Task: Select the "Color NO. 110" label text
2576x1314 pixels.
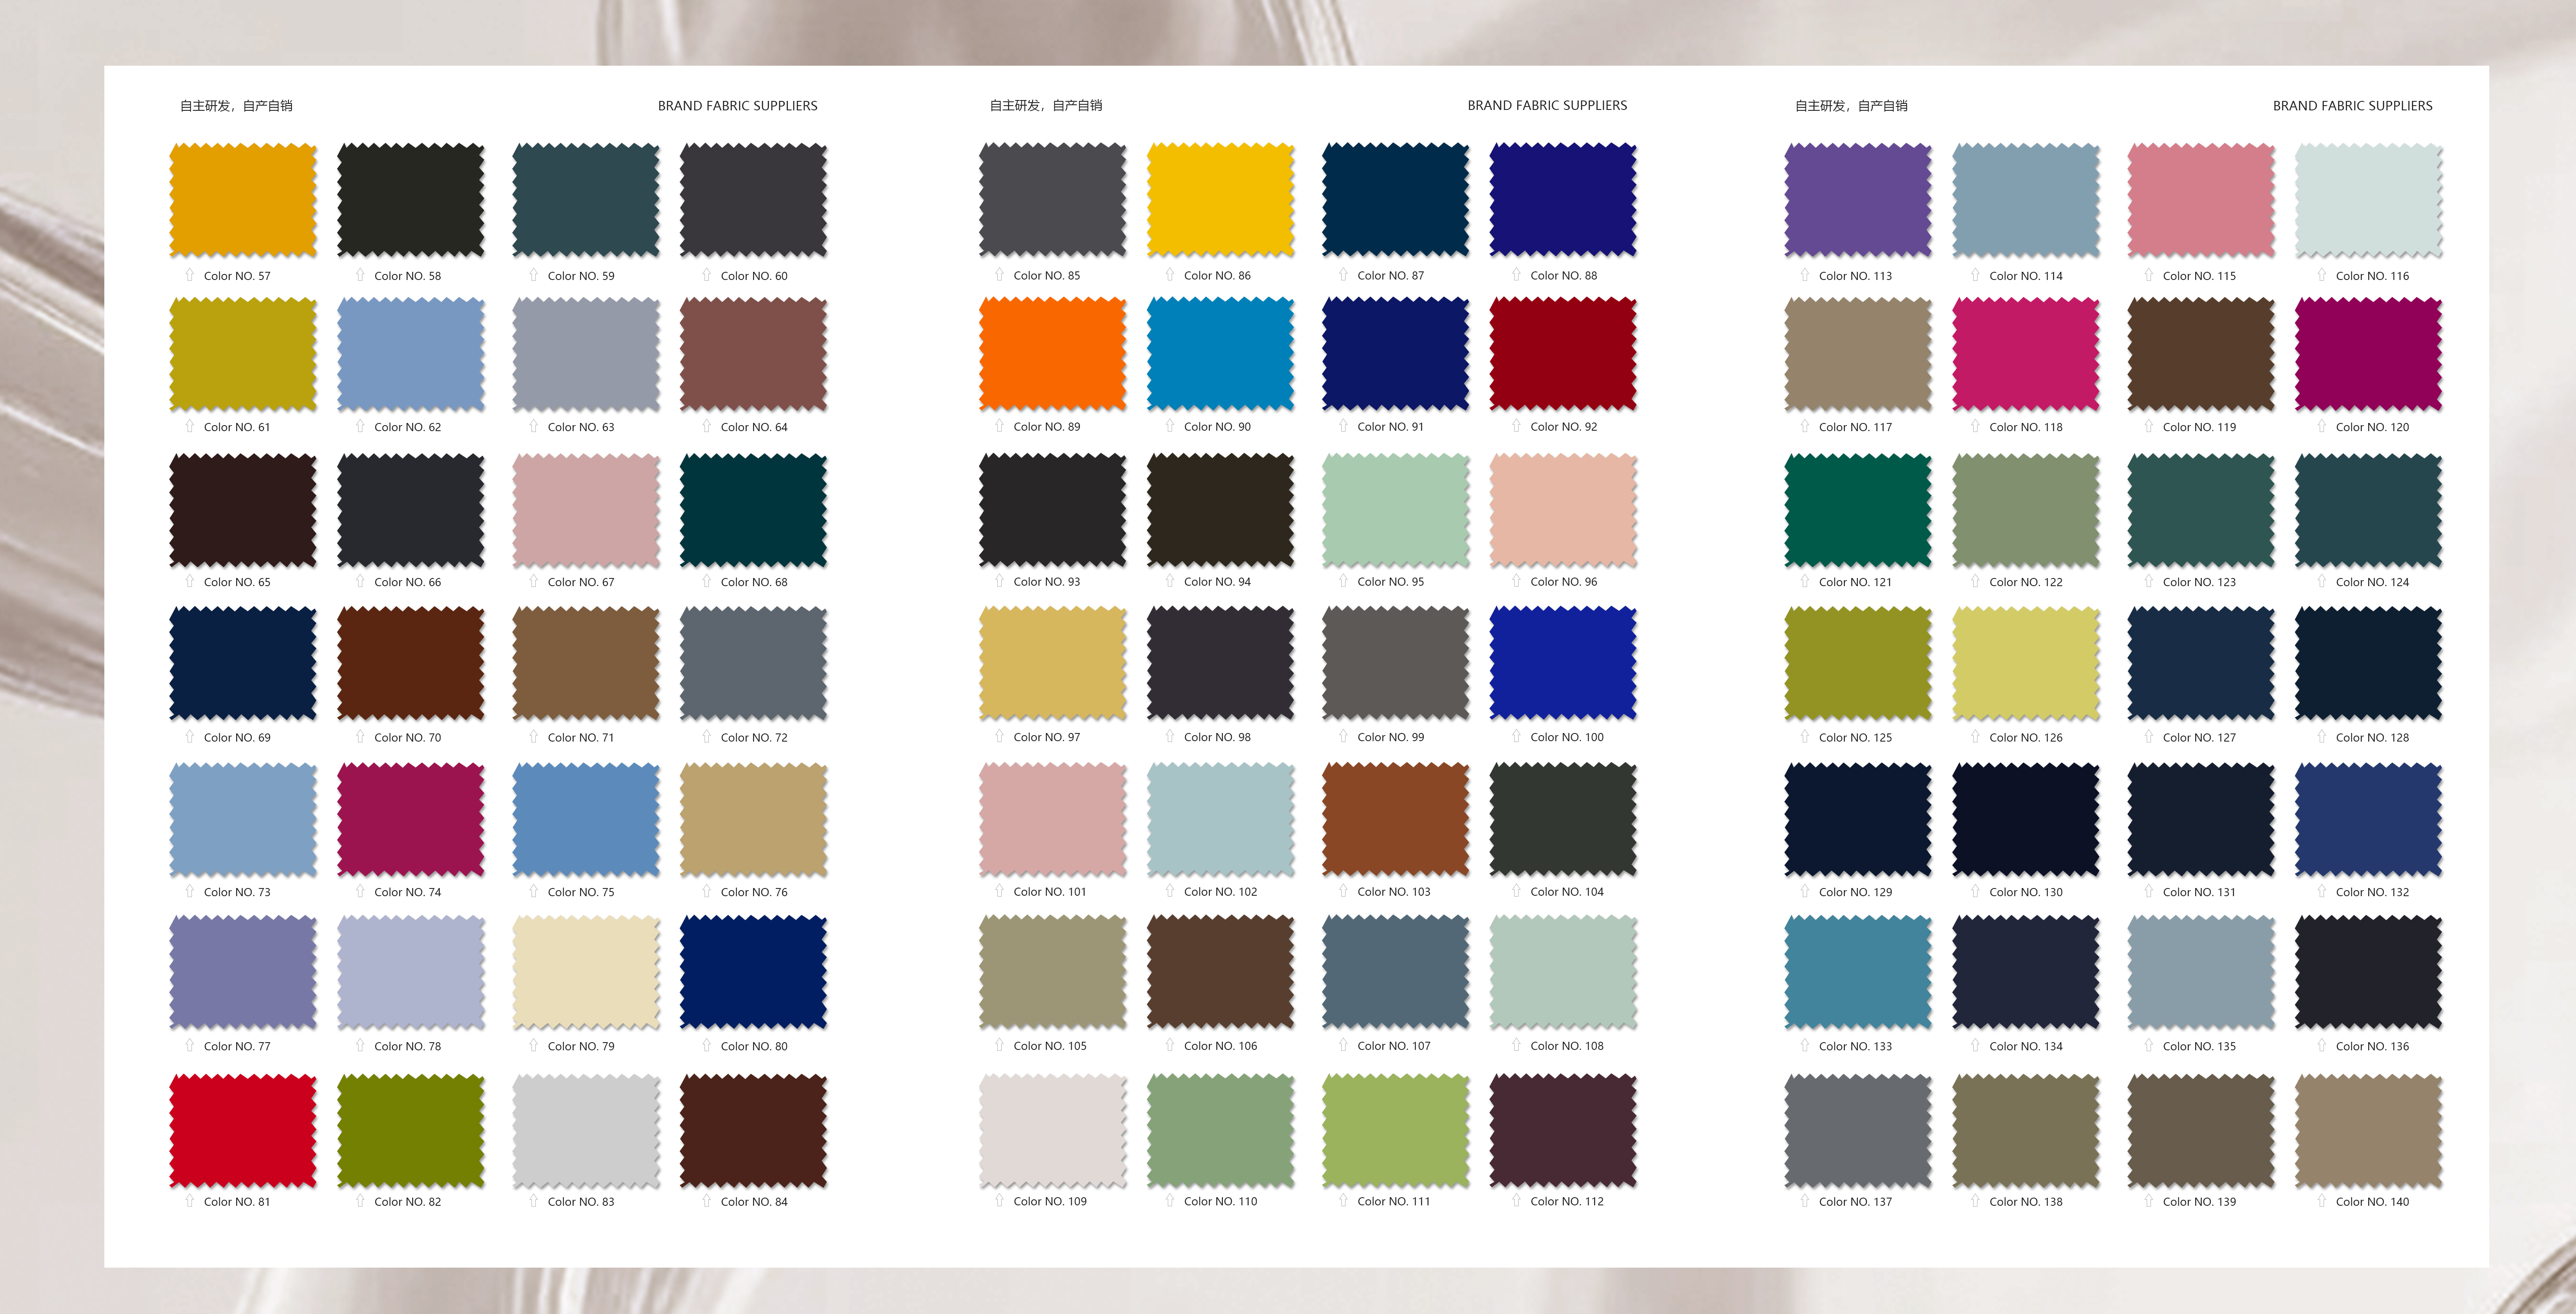Action: tap(1221, 1202)
